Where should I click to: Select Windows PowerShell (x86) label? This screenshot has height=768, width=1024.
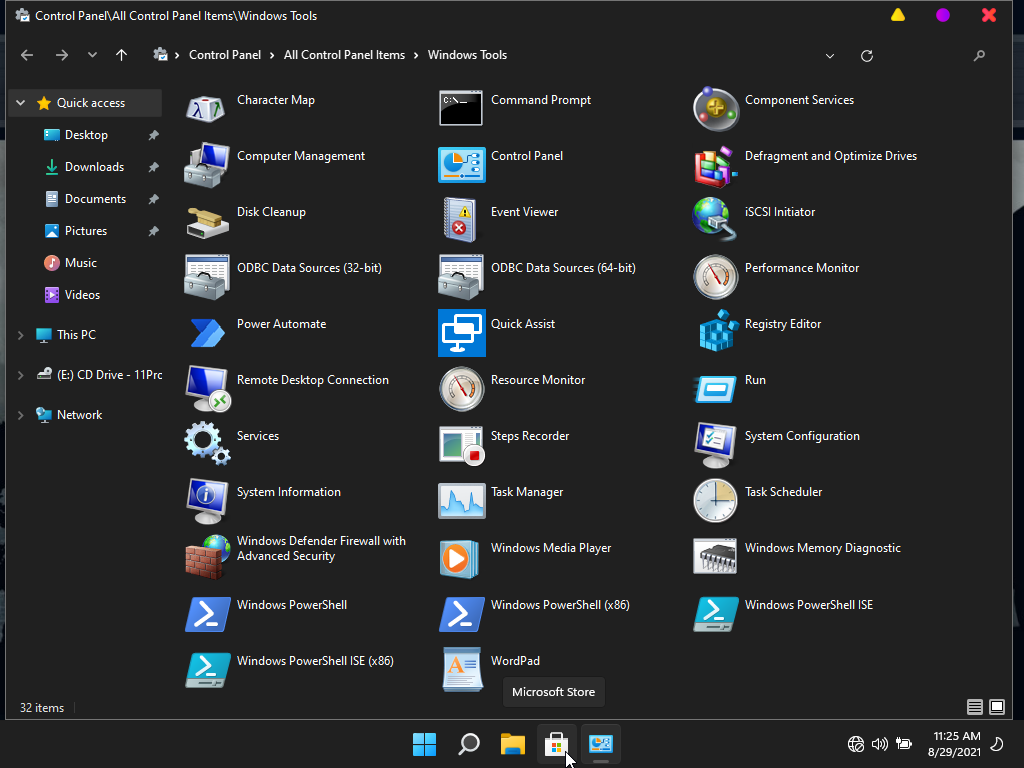560,605
